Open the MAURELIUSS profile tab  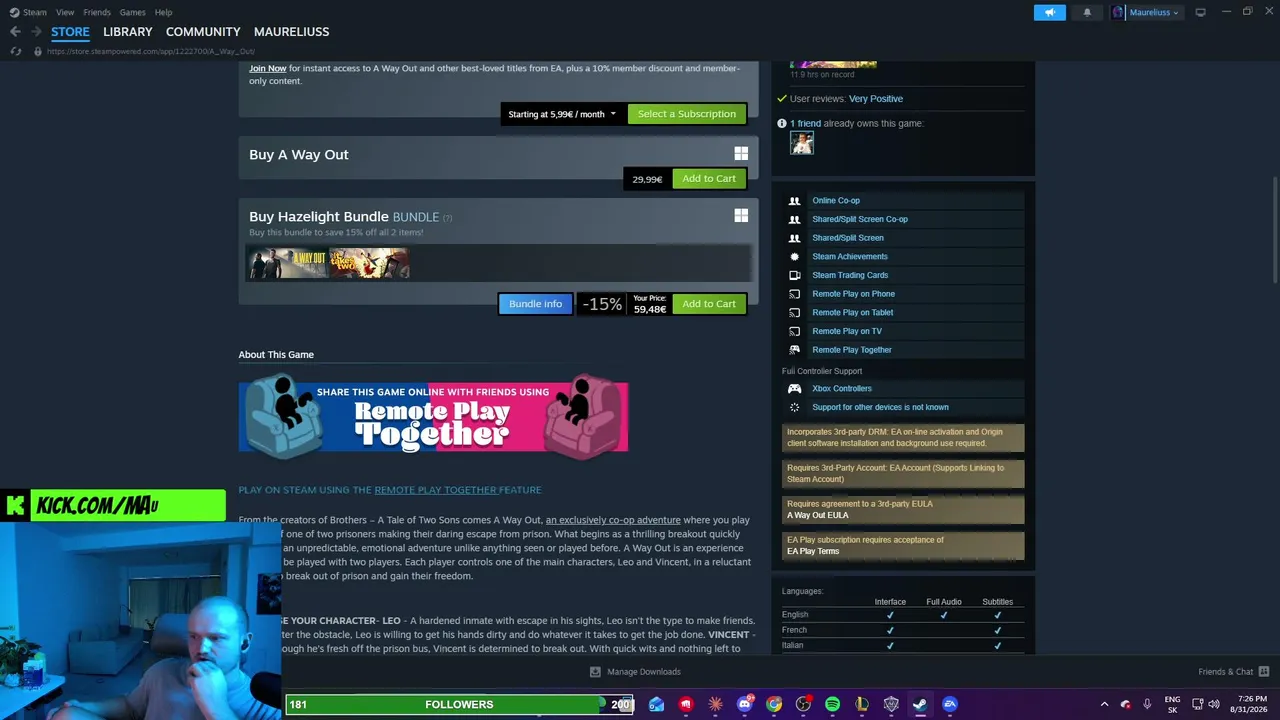point(291,32)
